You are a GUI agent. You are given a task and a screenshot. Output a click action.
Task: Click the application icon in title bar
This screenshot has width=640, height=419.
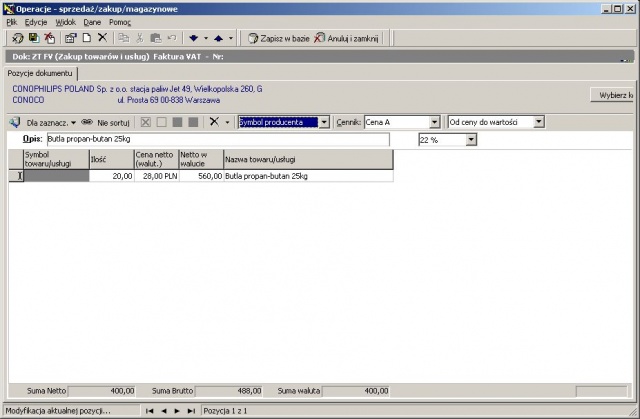(x=9, y=9)
